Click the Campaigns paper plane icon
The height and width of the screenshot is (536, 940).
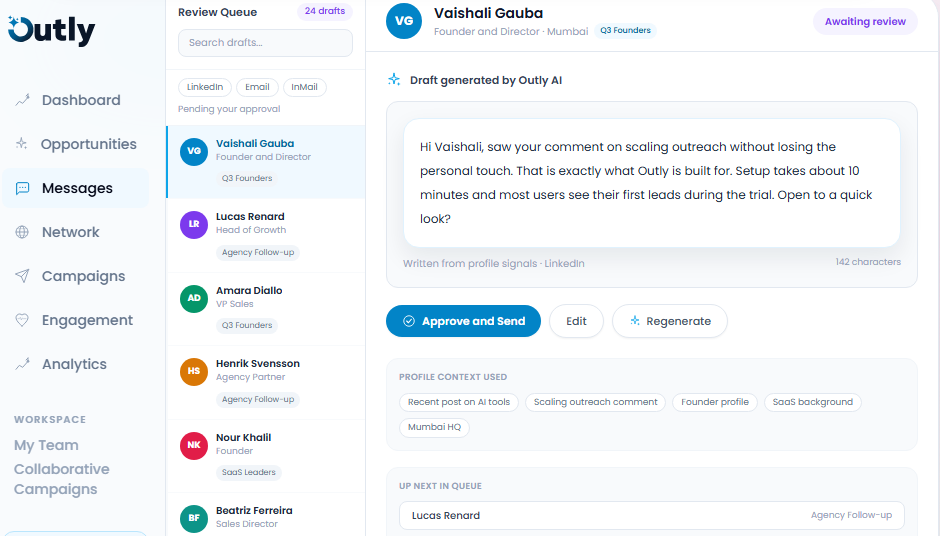click(x=22, y=276)
